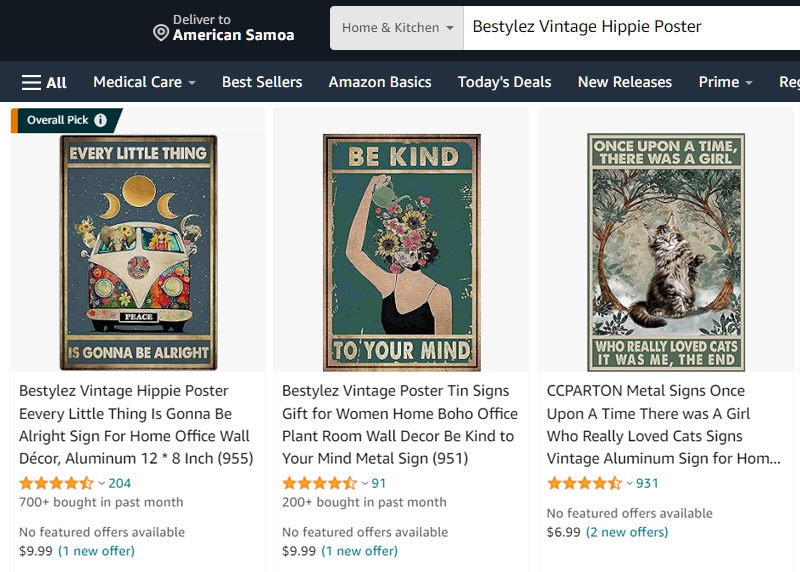Click star rating of Be Kind sign
800x572 pixels.
point(319,483)
